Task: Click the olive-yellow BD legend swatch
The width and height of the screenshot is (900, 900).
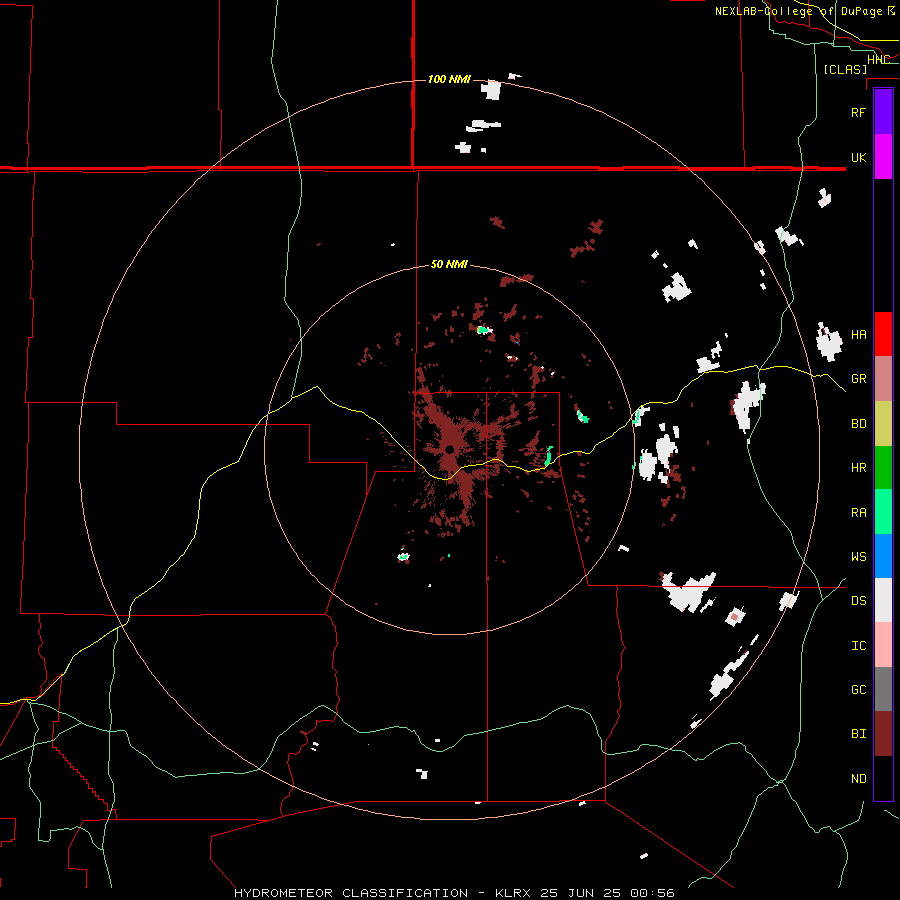Action: point(883,424)
